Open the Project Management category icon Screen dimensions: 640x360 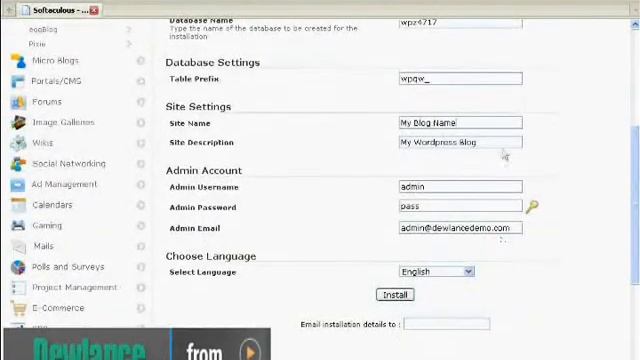click(x=18, y=287)
